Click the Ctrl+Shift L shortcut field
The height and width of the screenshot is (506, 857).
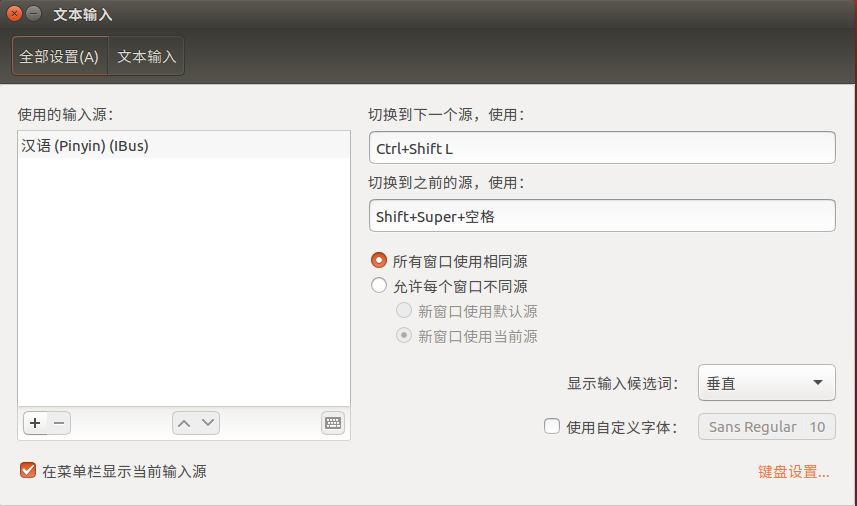coord(602,148)
